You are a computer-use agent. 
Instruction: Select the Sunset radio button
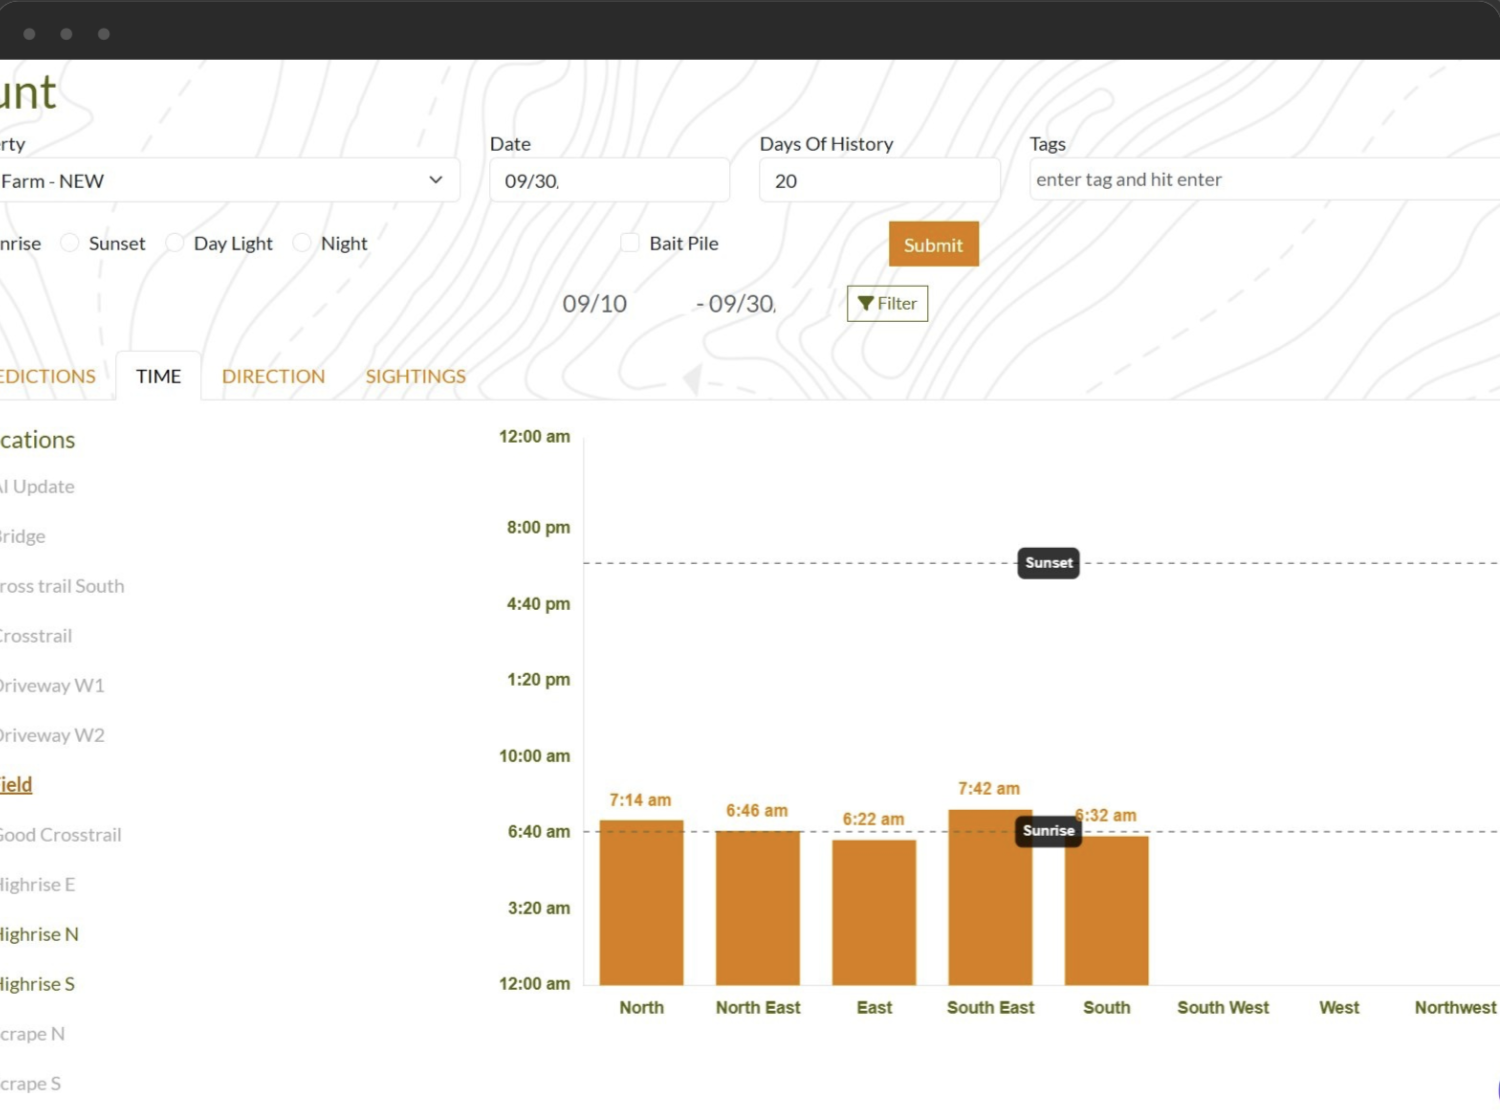click(x=70, y=243)
